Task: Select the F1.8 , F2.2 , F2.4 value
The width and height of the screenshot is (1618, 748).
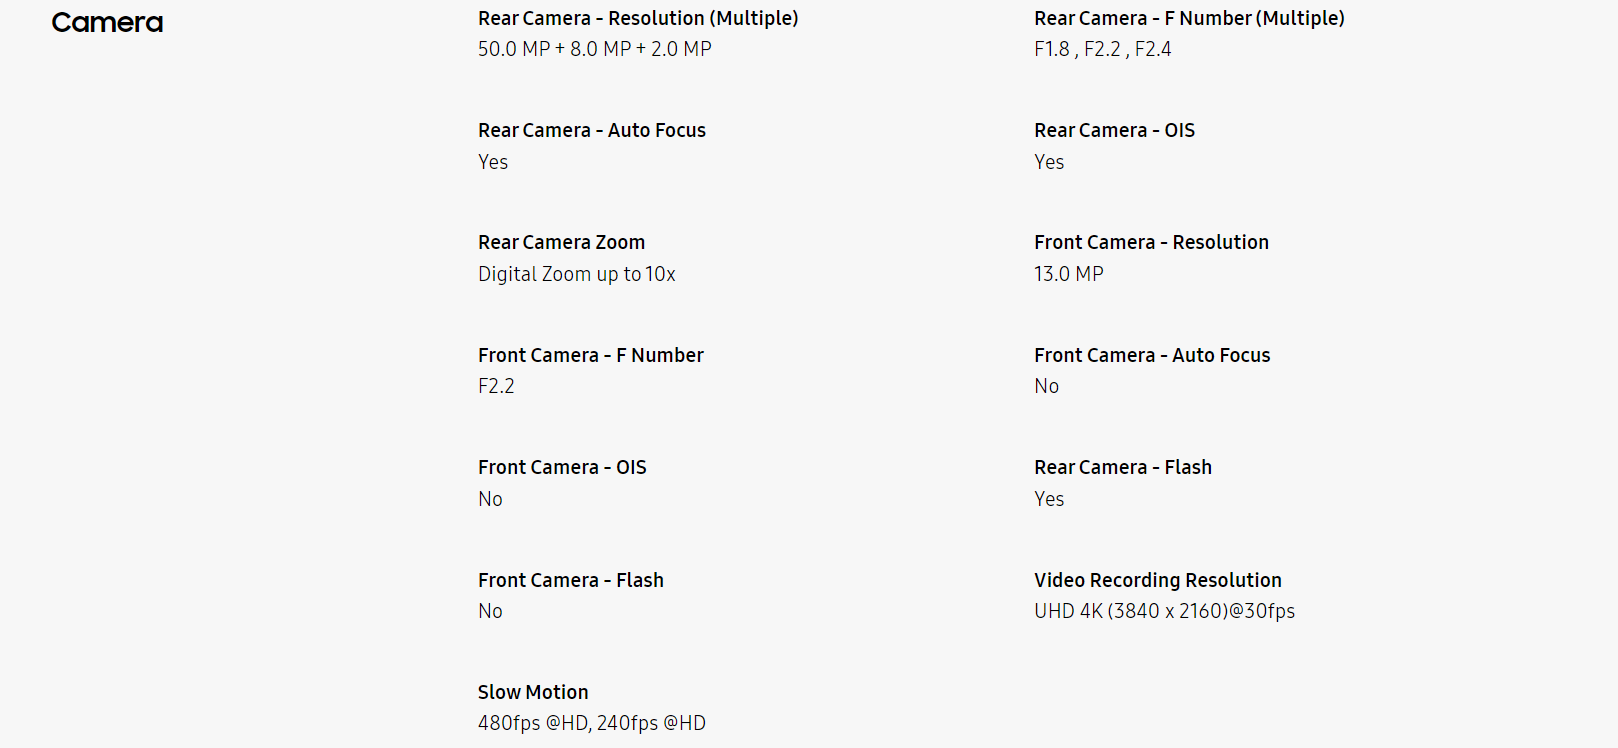Action: click(x=1102, y=49)
